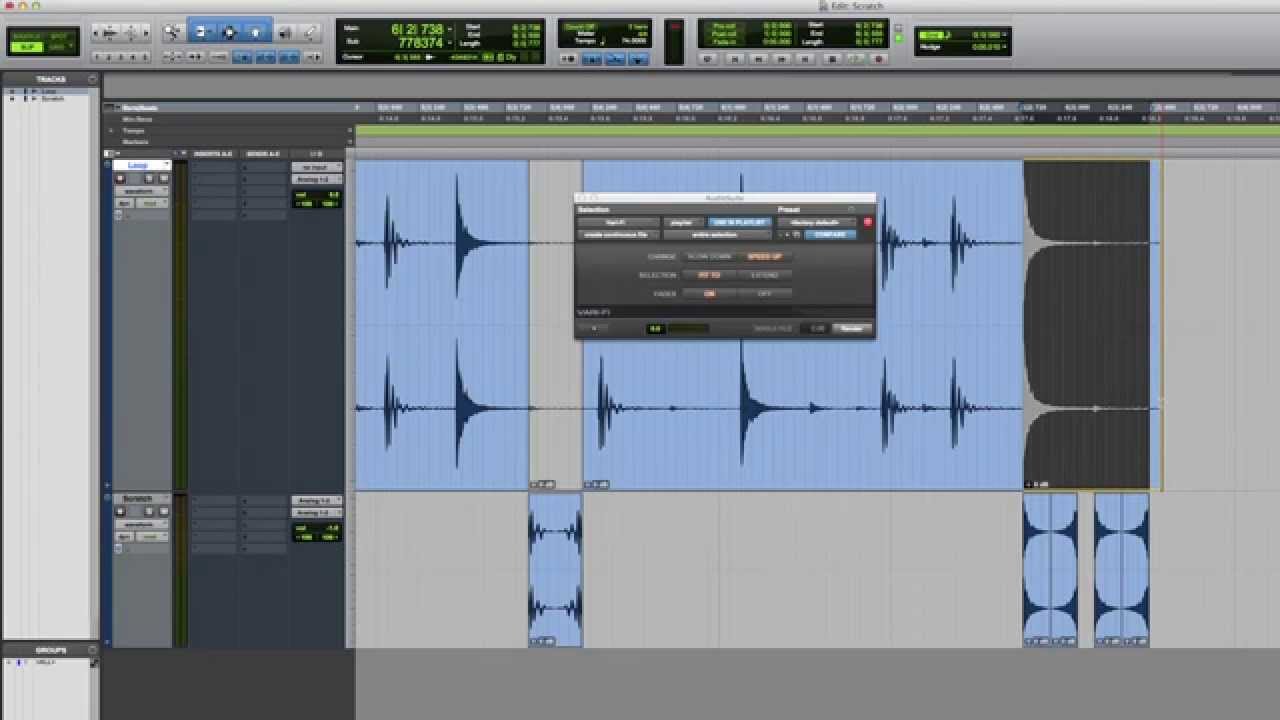Toggle Pre-roll in the transport
The height and width of the screenshot is (720, 1280).
(722, 25)
